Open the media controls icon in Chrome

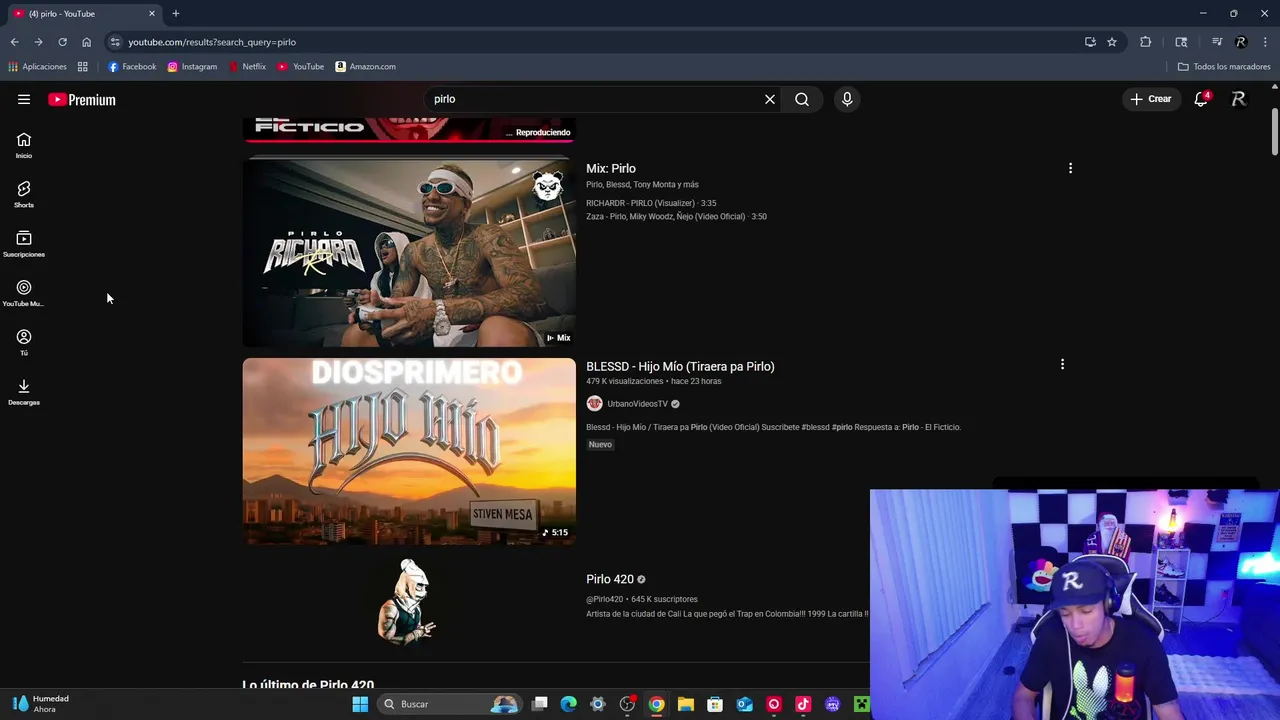[x=1217, y=42]
